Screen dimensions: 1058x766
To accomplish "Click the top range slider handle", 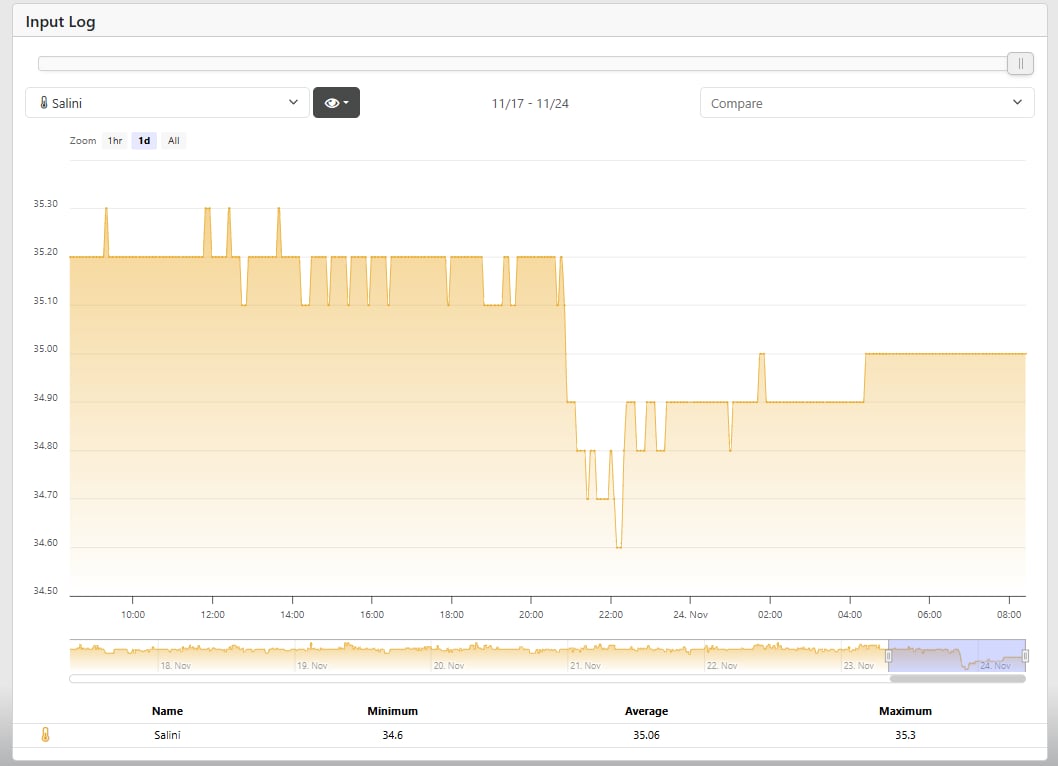I will point(1020,64).
